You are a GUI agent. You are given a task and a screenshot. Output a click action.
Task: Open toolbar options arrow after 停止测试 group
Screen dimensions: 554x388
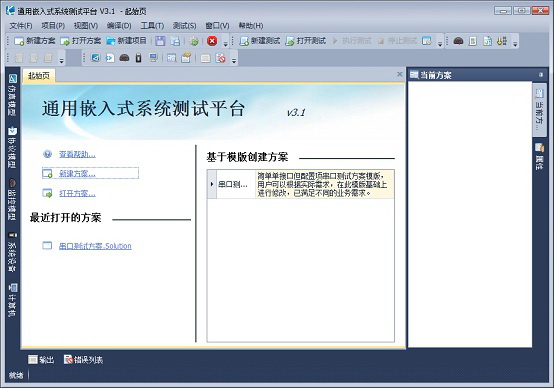tap(440, 44)
